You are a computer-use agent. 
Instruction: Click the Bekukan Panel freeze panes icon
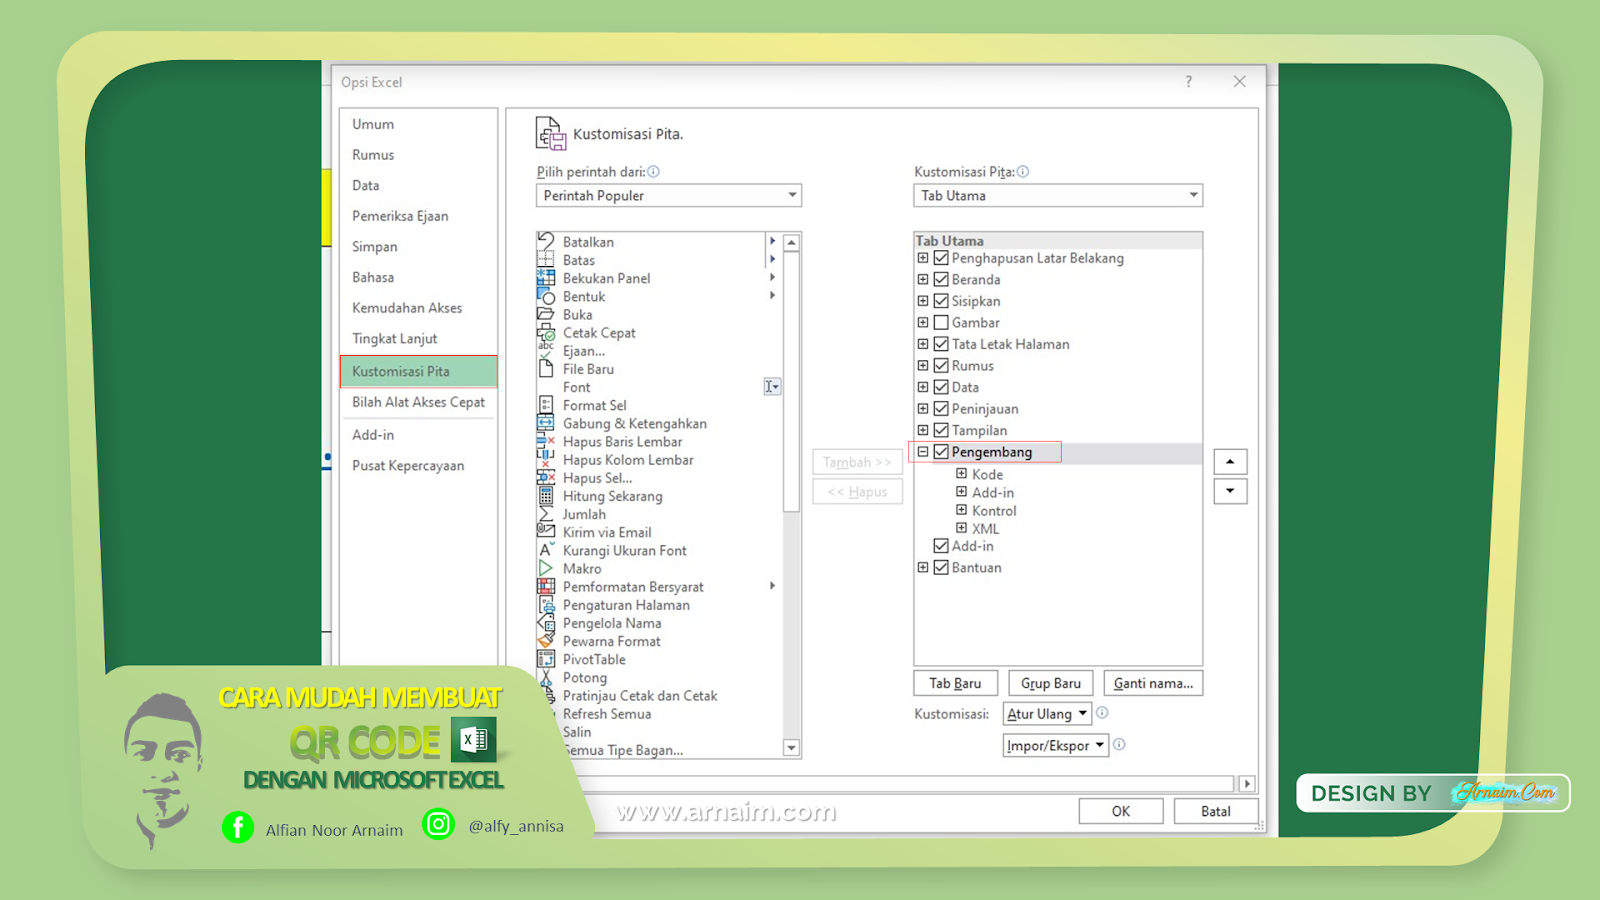(546, 278)
